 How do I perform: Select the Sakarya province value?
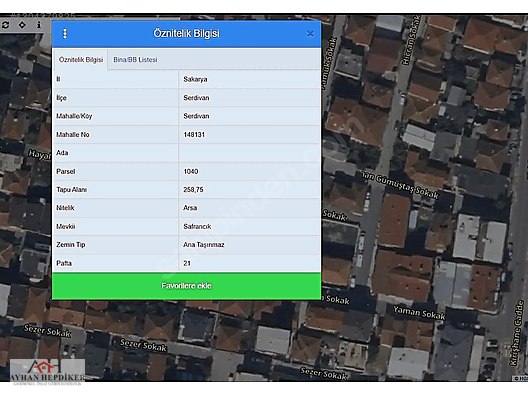[x=195, y=79]
